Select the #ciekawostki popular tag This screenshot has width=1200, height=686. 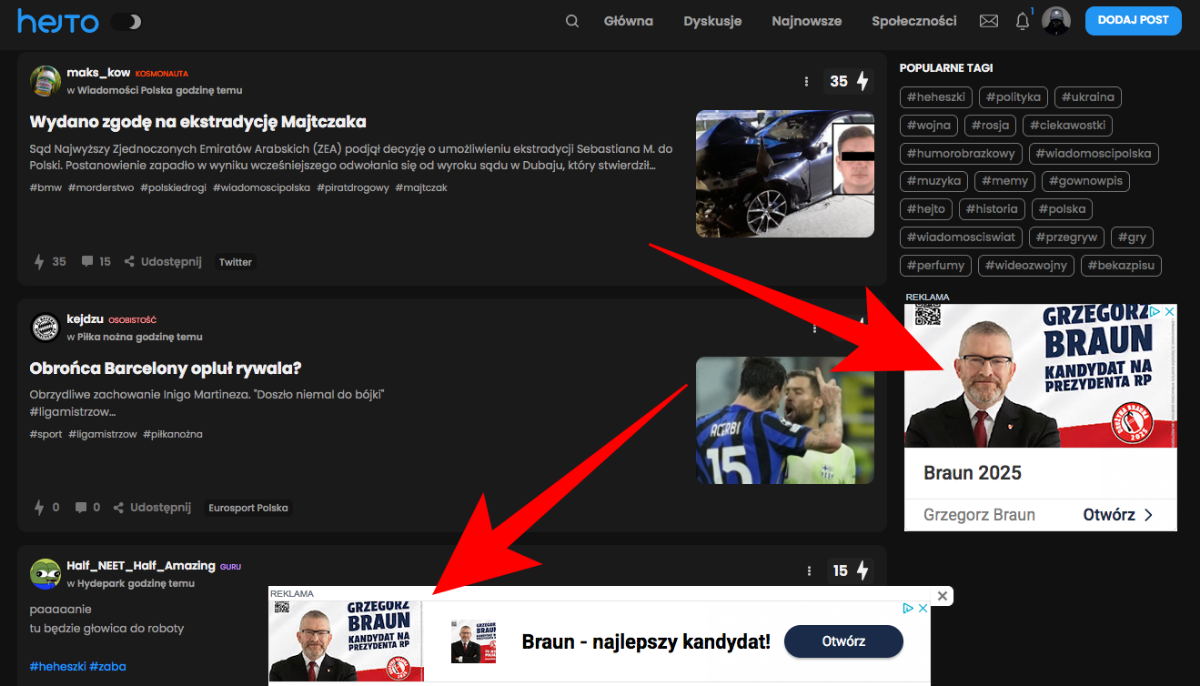point(1068,126)
